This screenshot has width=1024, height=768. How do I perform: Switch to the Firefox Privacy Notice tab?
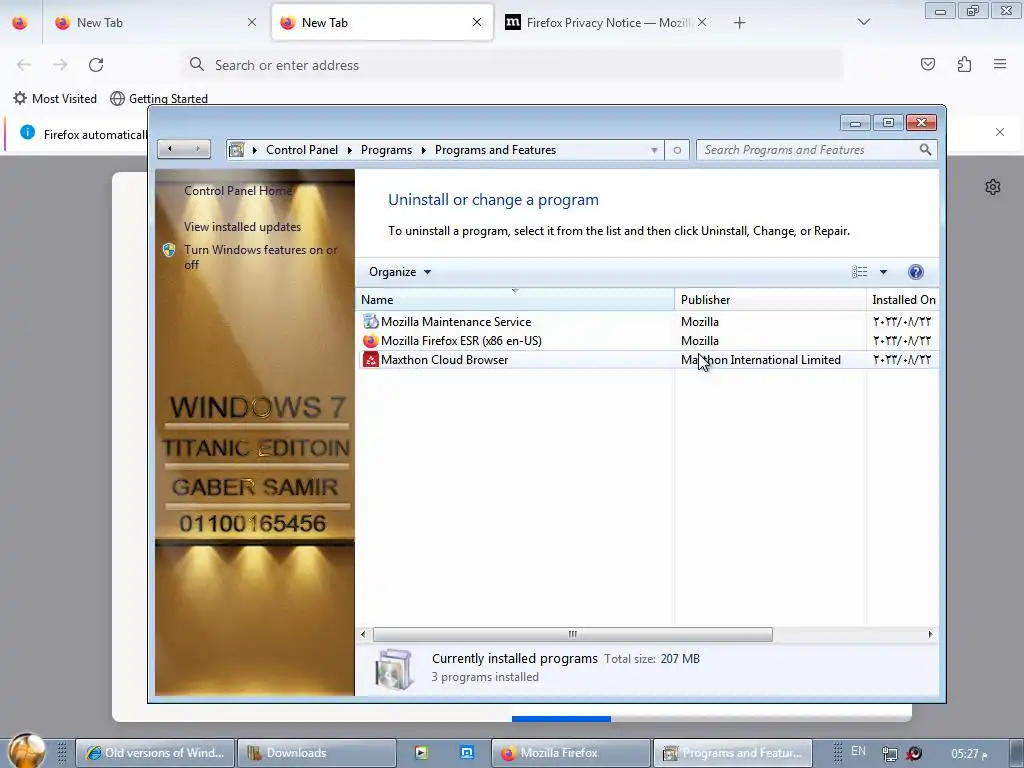(598, 22)
